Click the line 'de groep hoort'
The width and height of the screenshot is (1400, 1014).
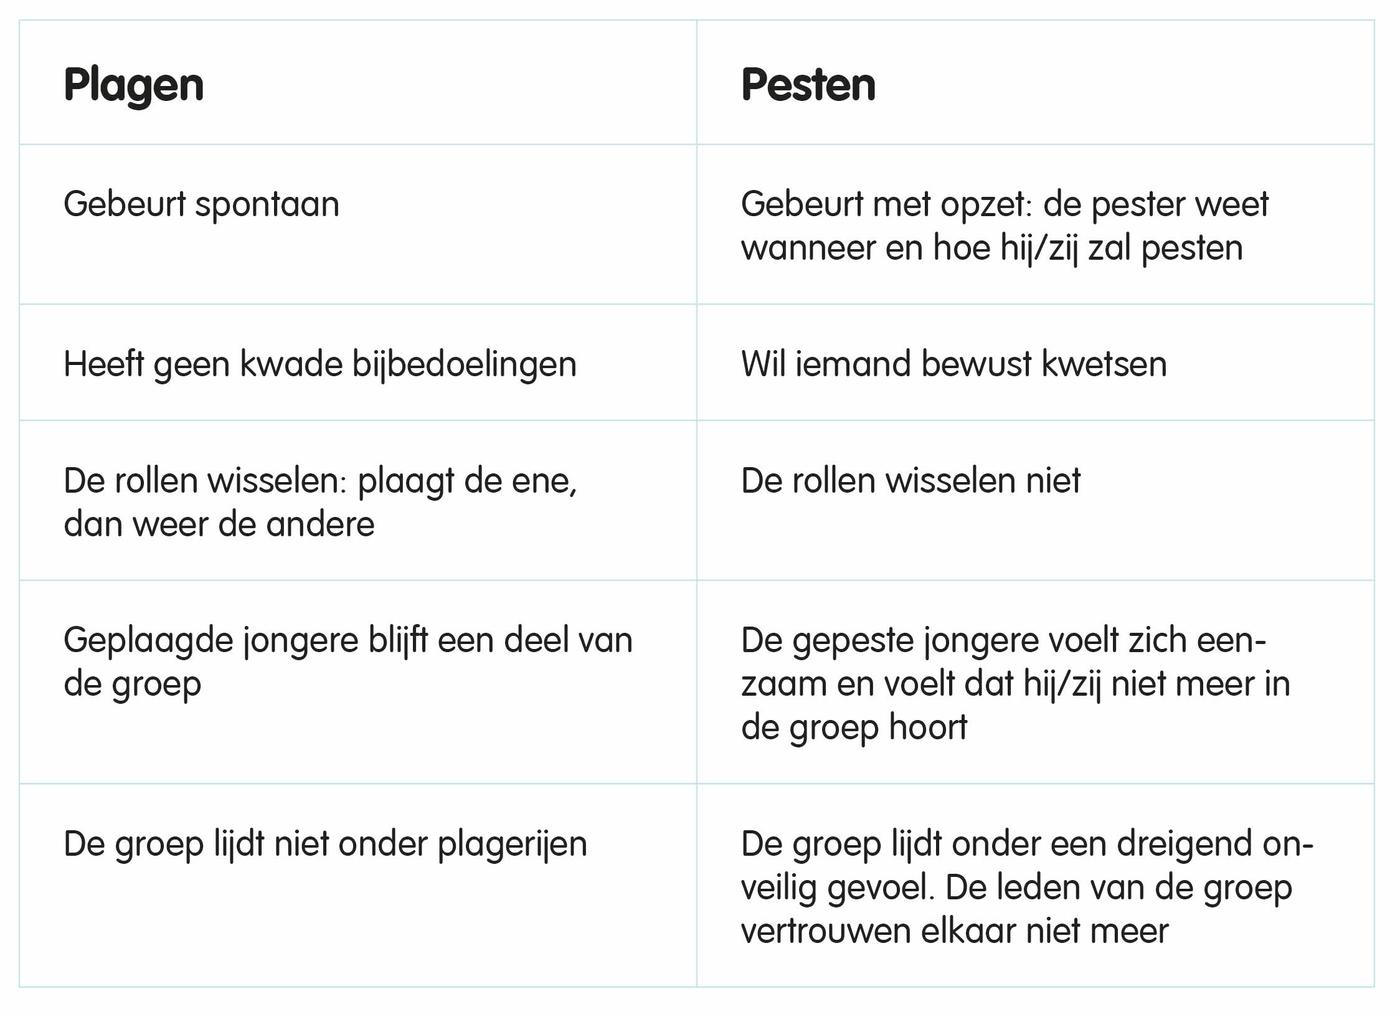pos(854,728)
